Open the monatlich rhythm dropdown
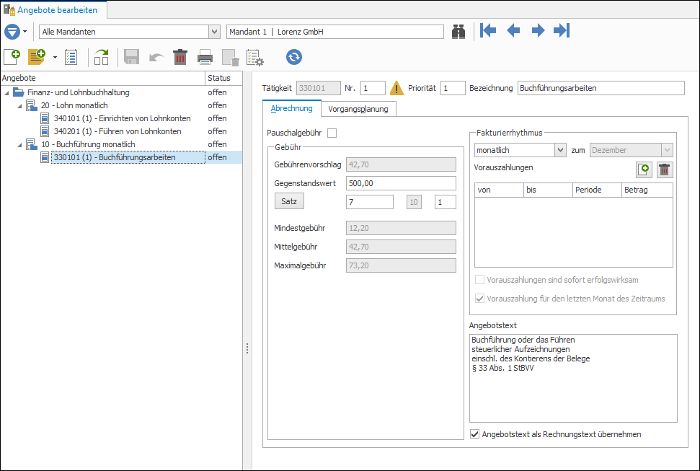 560,150
